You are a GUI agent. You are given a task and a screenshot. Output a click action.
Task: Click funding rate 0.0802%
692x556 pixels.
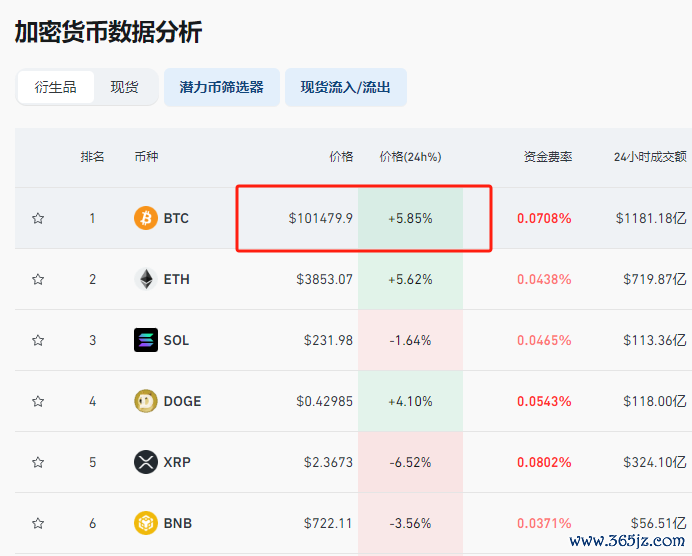pos(544,462)
